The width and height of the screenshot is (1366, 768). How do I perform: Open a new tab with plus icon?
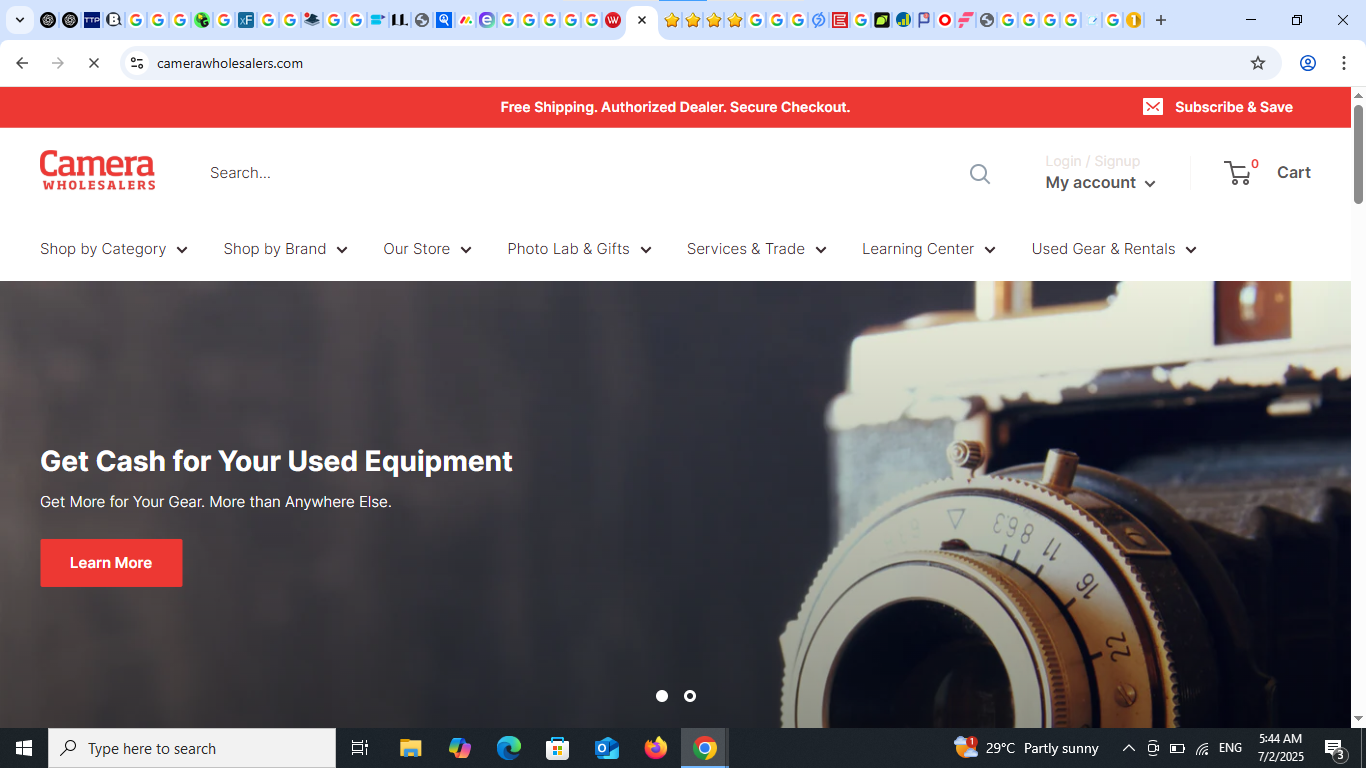[1160, 20]
